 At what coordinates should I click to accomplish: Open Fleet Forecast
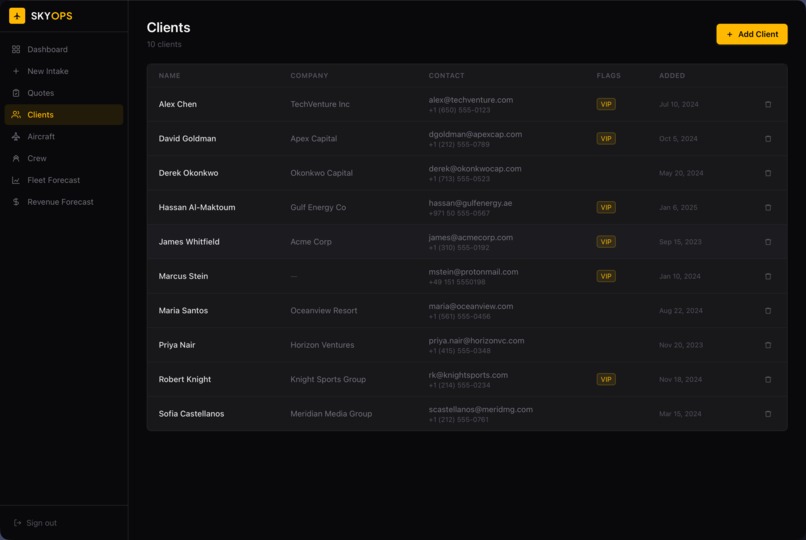pos(64,180)
